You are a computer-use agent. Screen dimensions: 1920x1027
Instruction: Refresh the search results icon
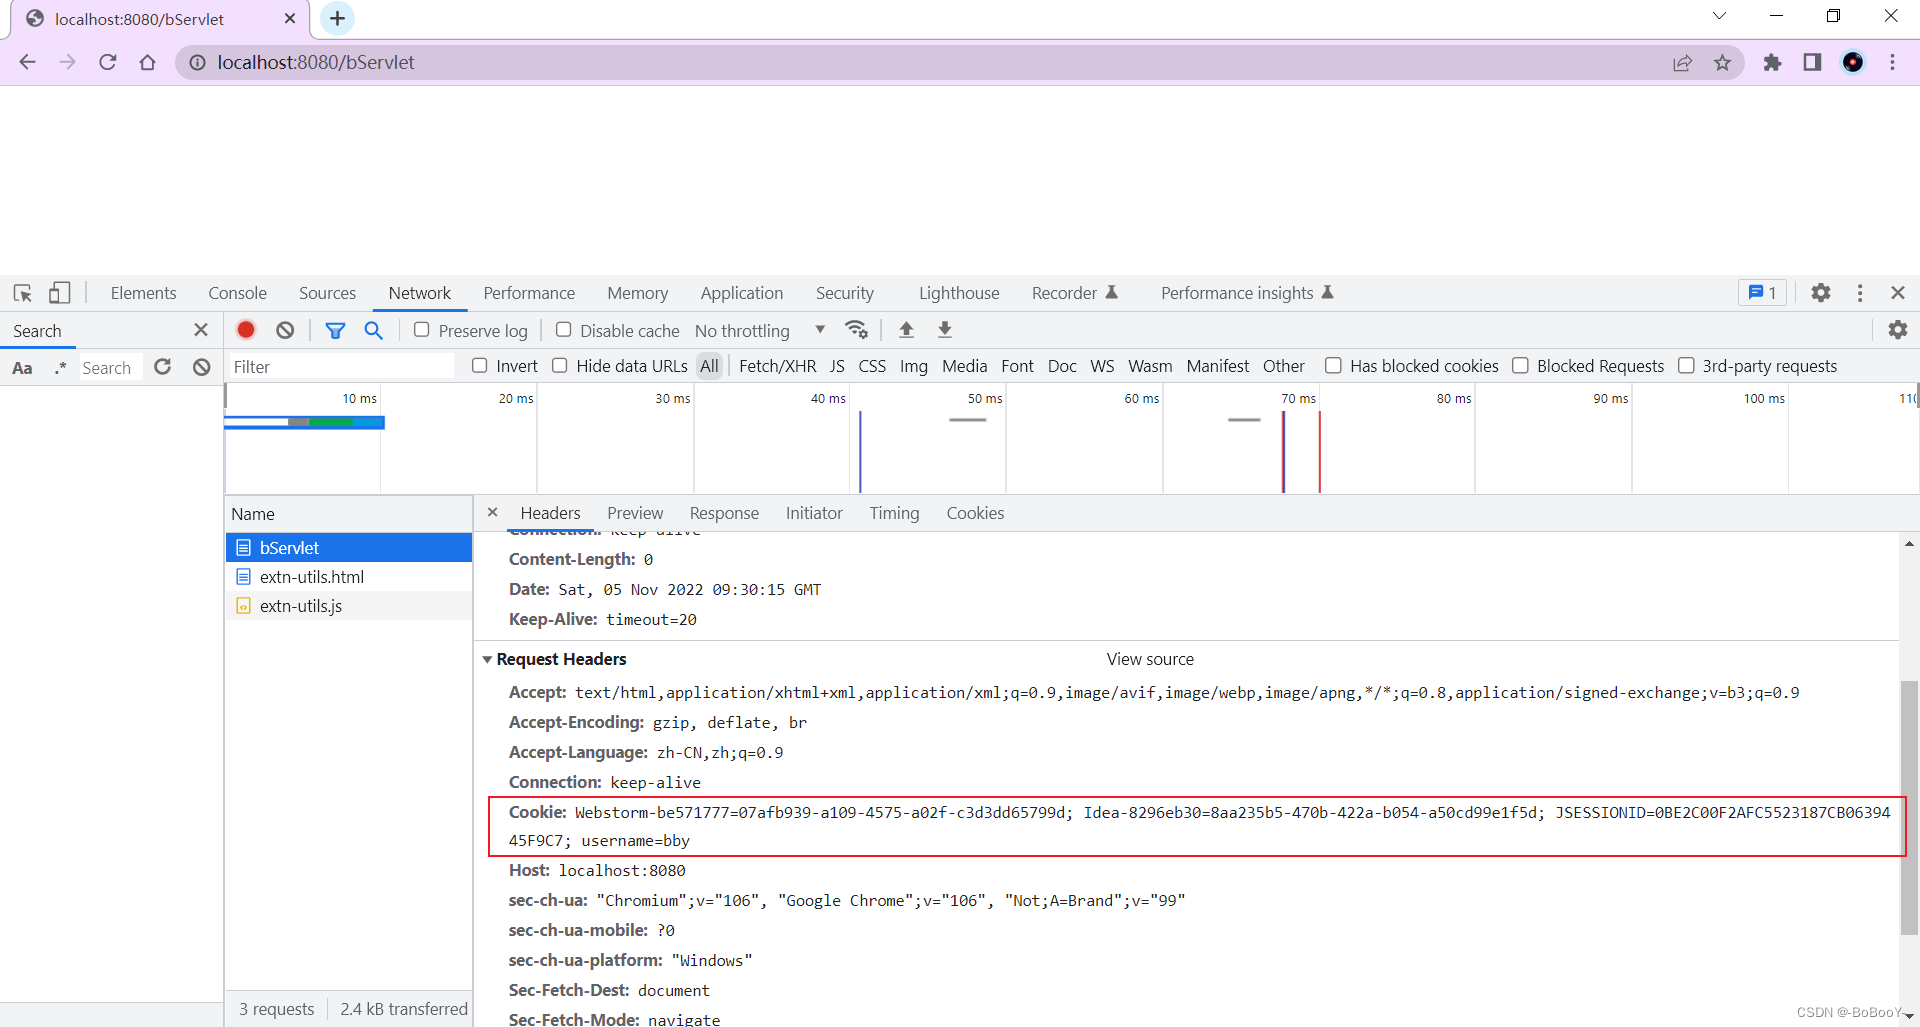(163, 367)
